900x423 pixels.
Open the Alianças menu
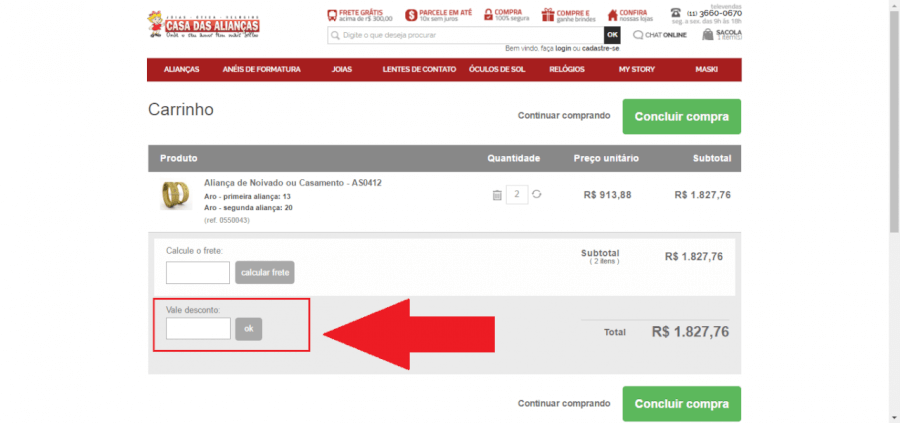182,69
